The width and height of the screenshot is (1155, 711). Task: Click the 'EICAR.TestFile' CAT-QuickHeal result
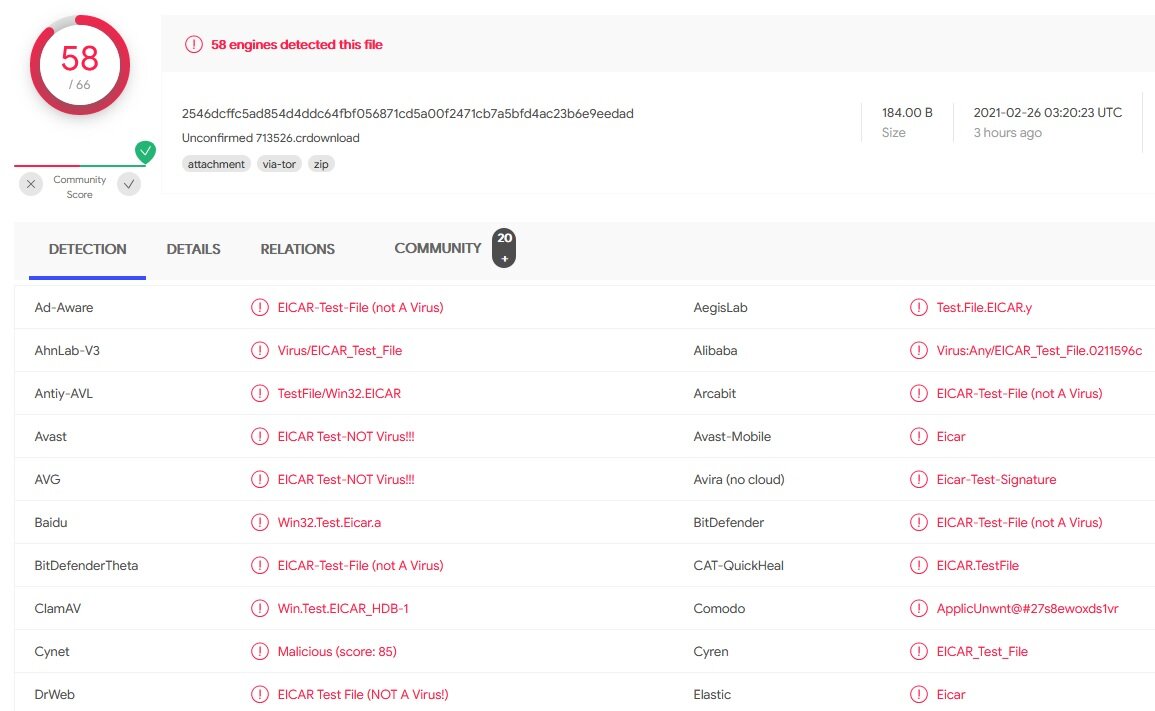coord(977,565)
